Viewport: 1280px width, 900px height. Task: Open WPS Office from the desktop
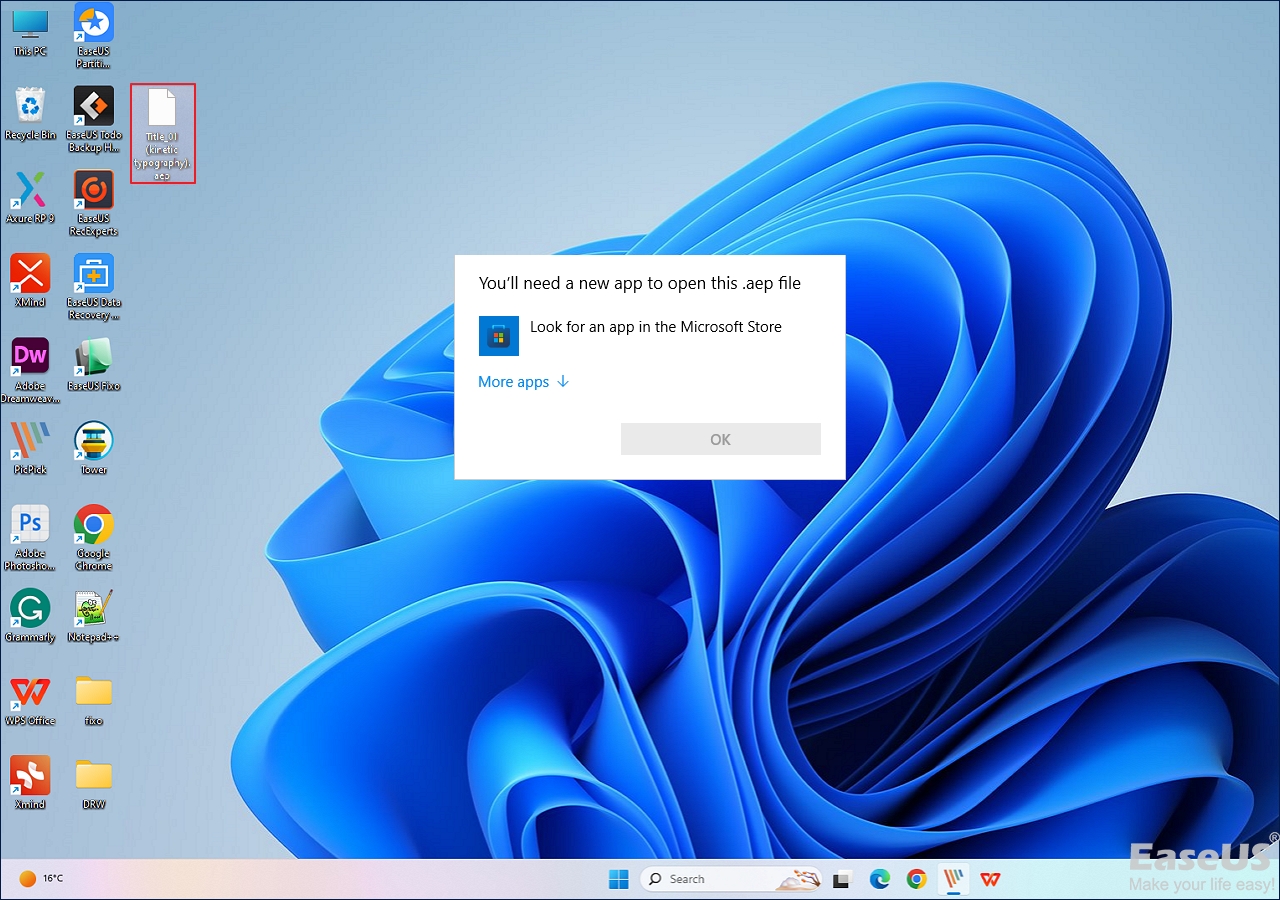[x=30, y=690]
